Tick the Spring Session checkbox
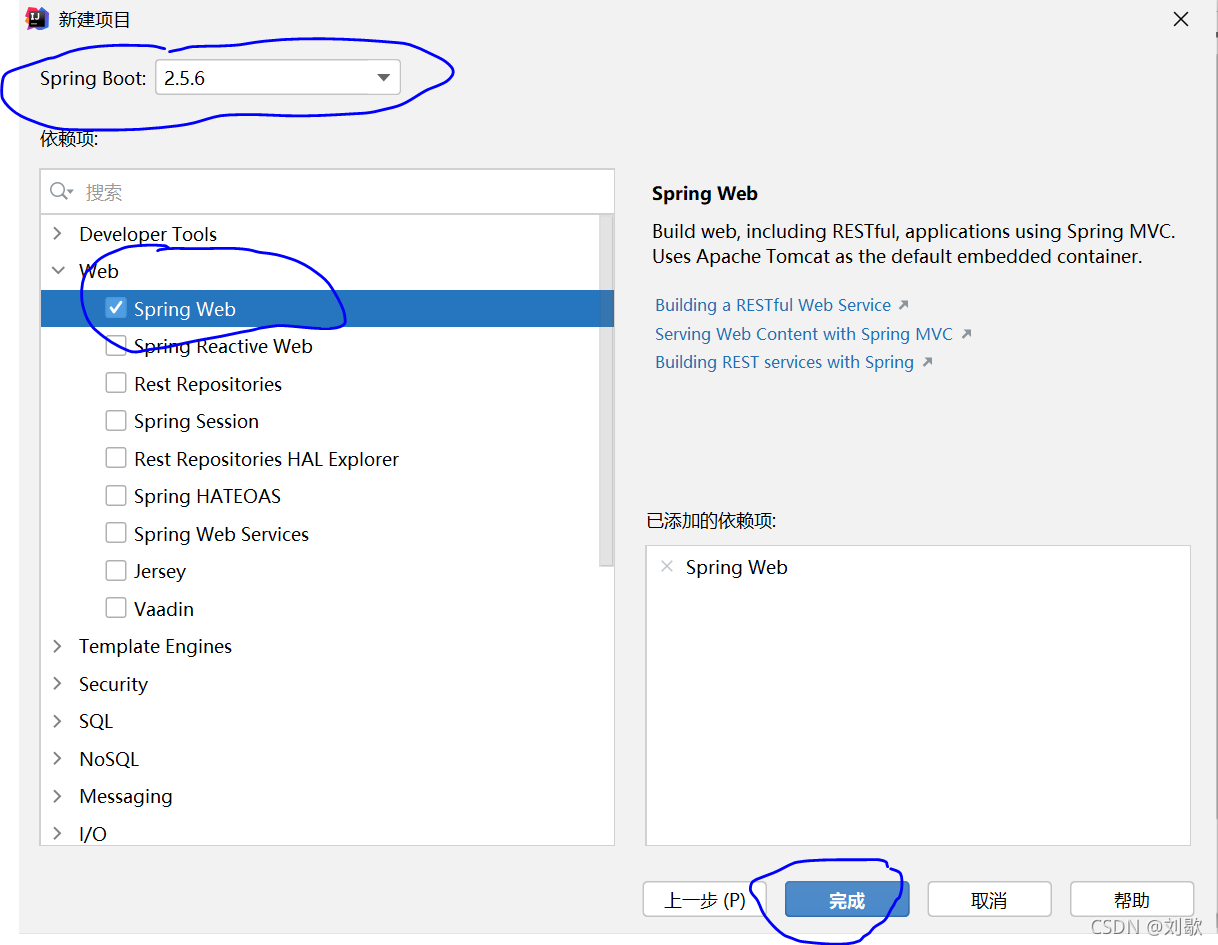Screen dimensions: 1218x945 [x=116, y=421]
